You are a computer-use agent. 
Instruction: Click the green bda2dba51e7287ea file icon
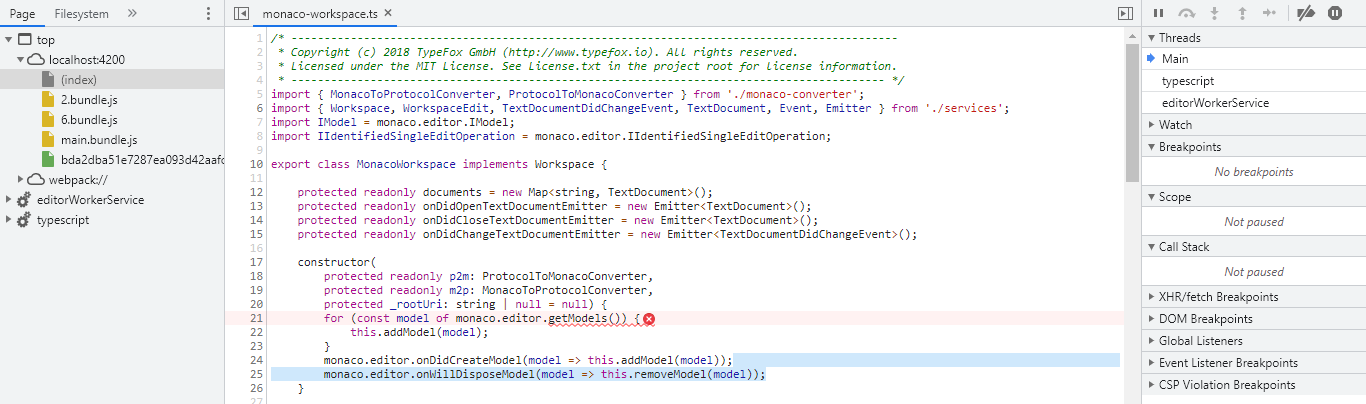click(48, 159)
